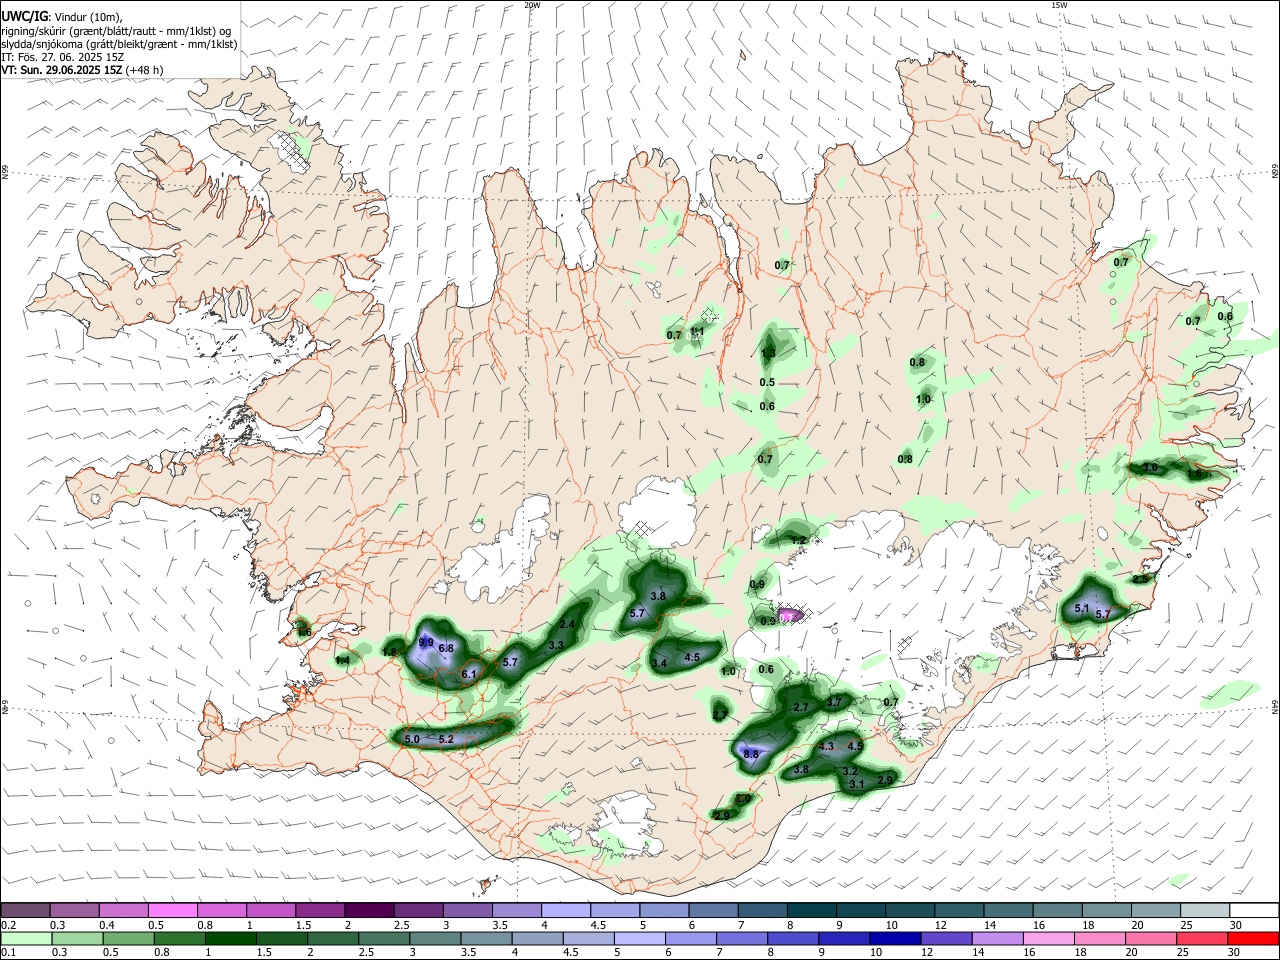This screenshot has width=1280, height=960.
Task: Click the 2.0 precipitation value
Action: tap(742, 799)
